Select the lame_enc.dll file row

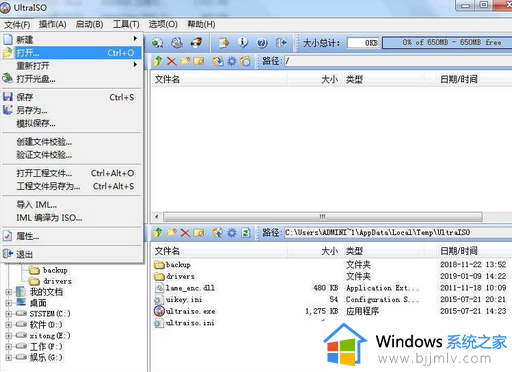click(330, 288)
